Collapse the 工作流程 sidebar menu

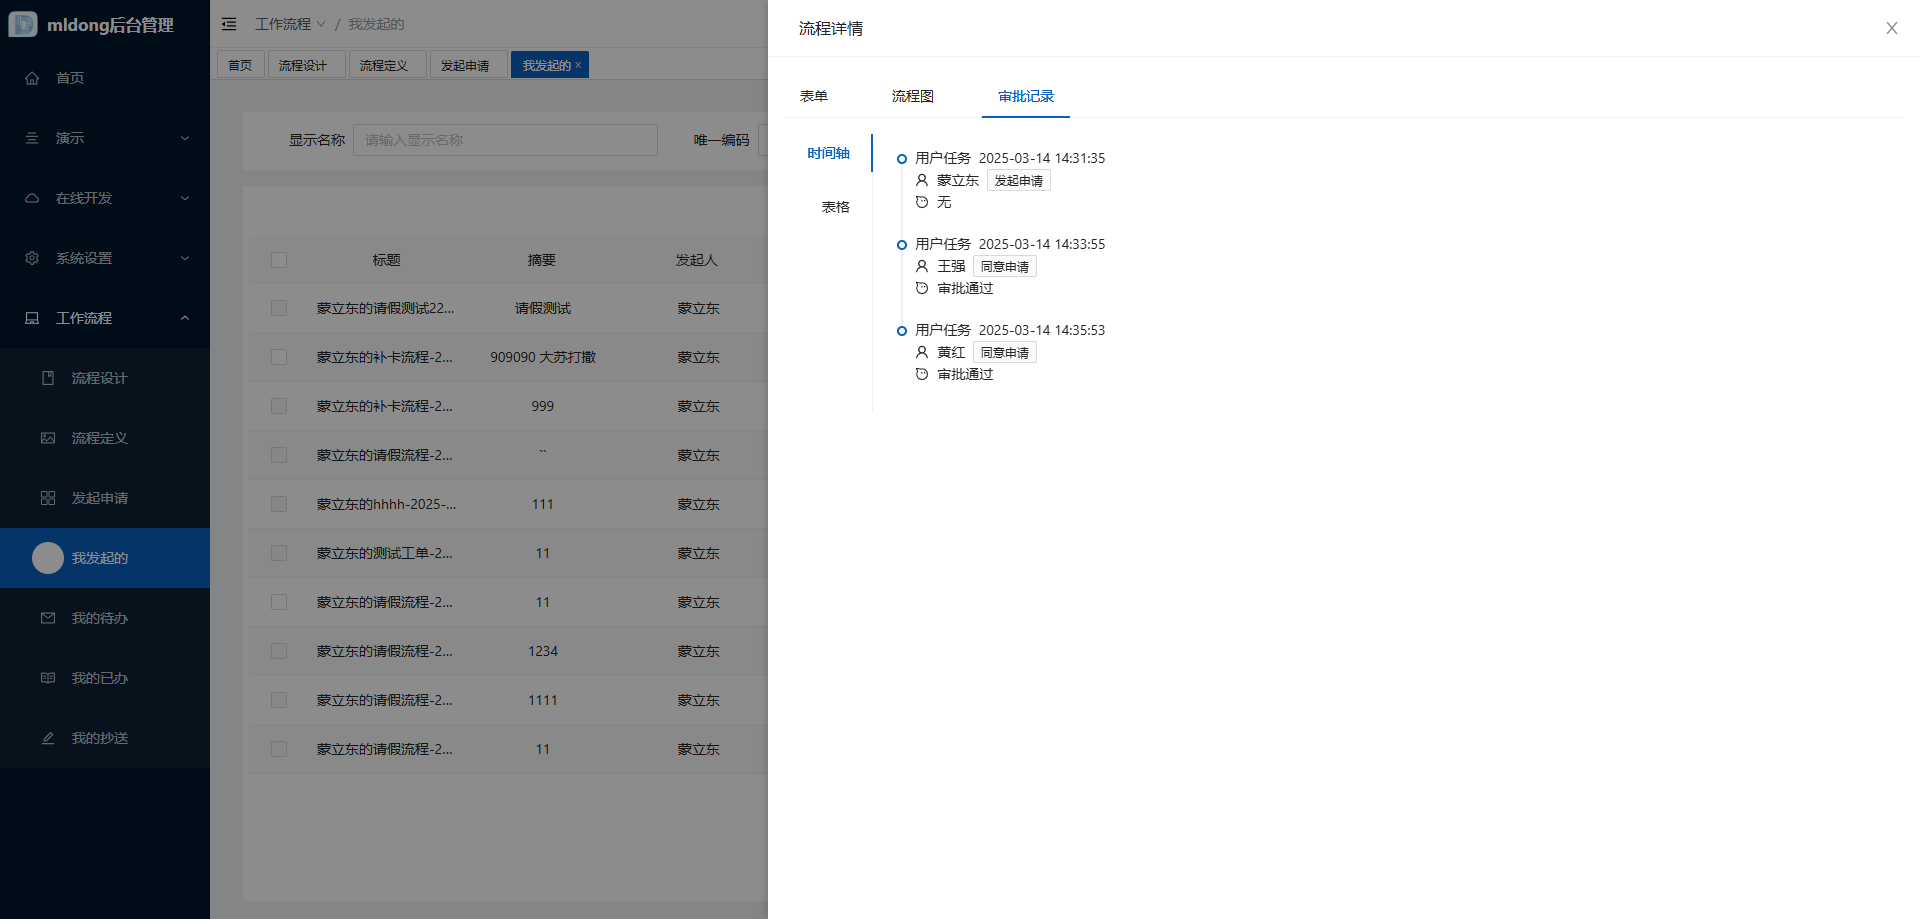tap(105, 318)
